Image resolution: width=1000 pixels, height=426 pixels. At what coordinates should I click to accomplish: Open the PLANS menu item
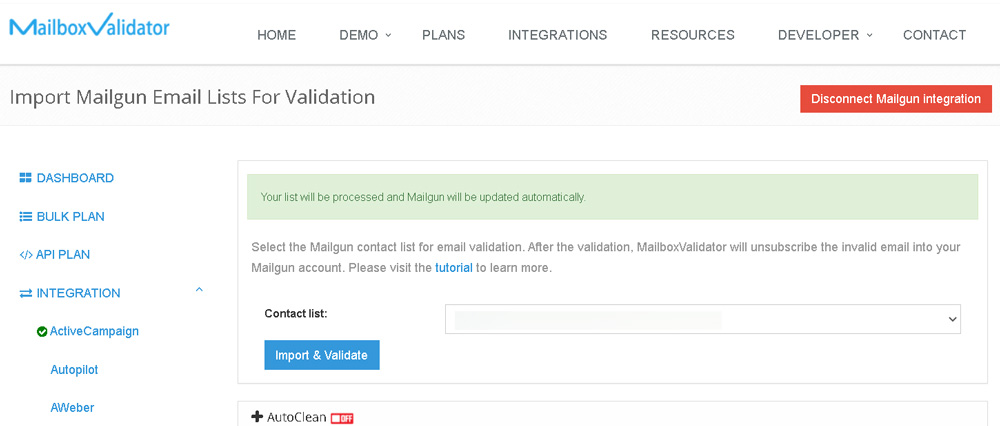[x=443, y=35]
